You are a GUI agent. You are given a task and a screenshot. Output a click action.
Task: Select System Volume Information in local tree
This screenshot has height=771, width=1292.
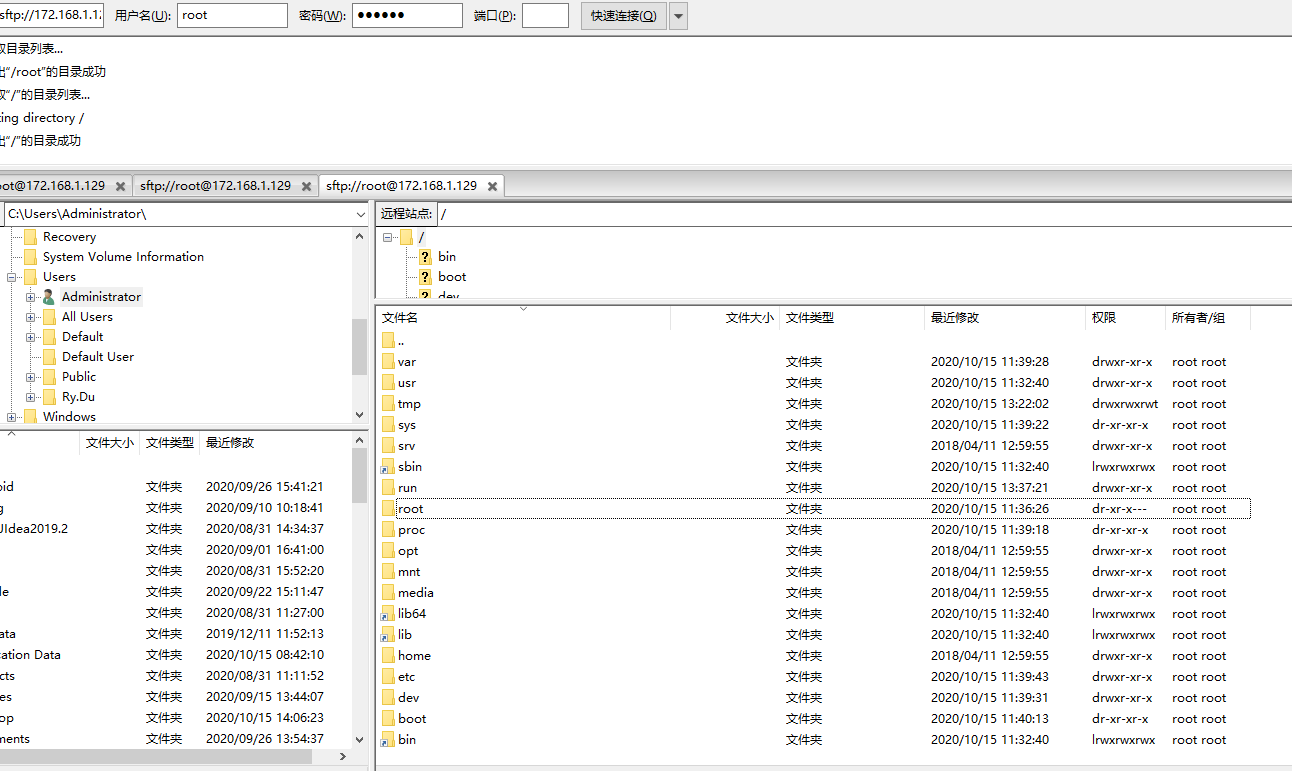123,257
